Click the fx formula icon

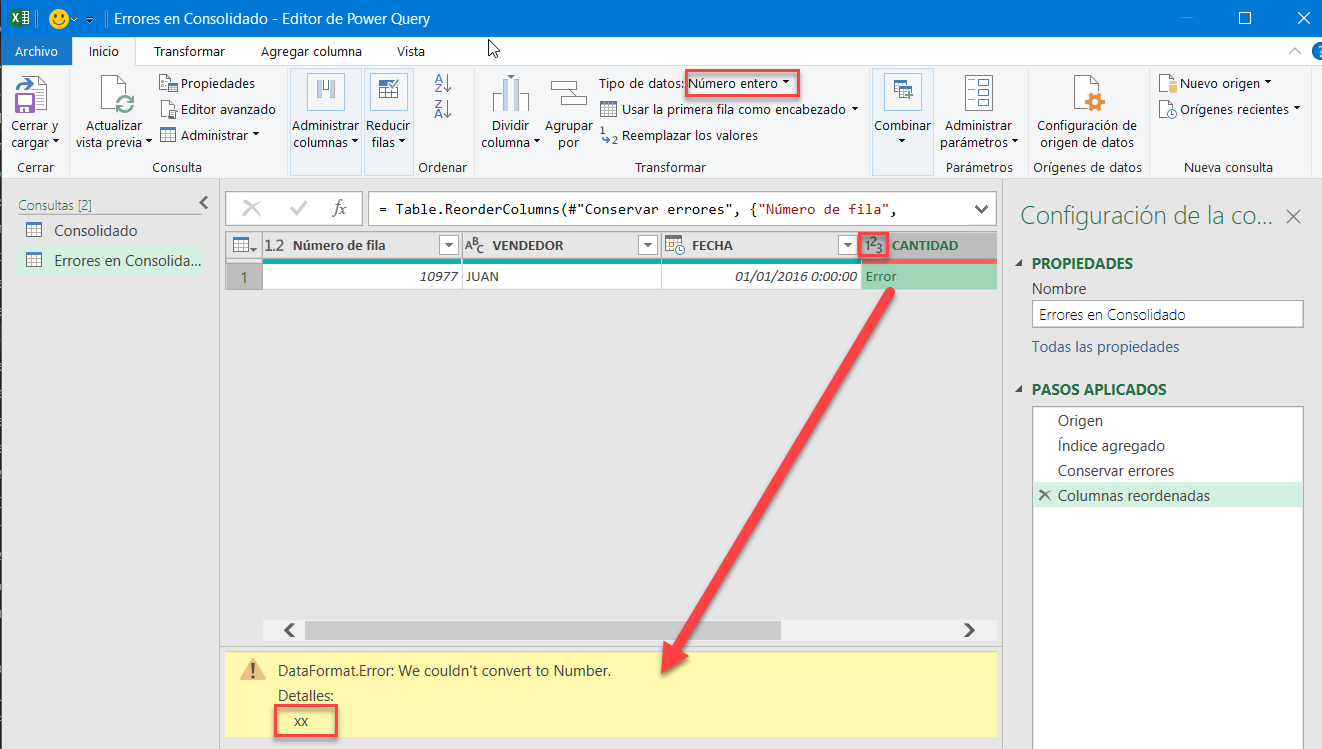[x=340, y=208]
